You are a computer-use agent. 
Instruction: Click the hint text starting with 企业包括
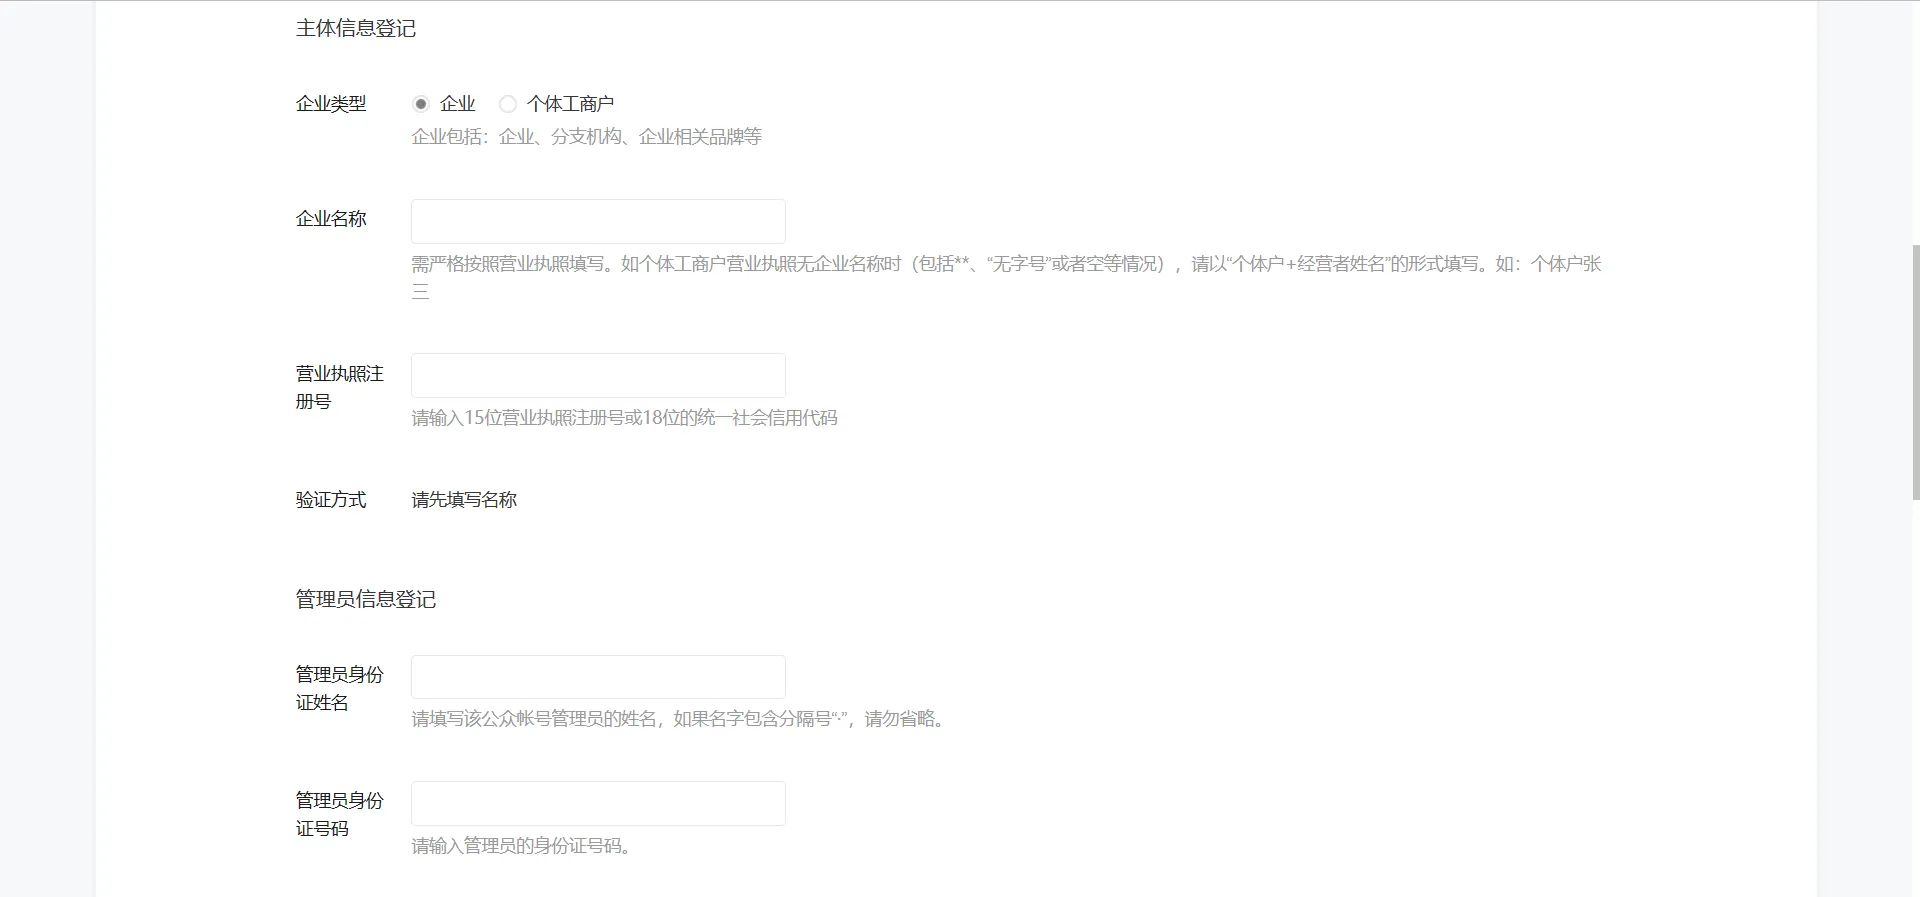coord(586,137)
